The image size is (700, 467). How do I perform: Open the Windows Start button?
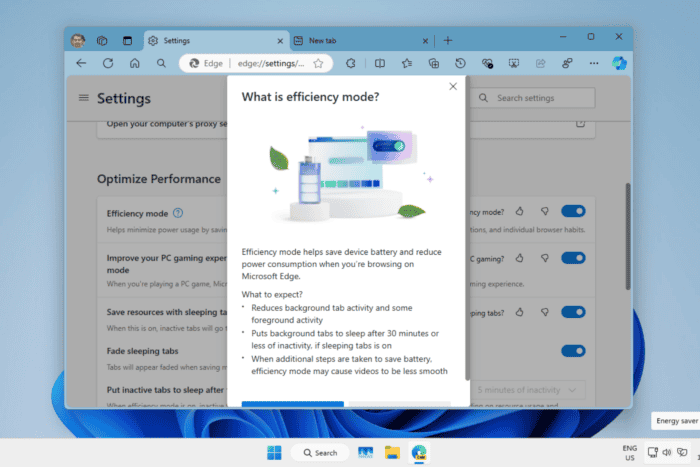274,452
